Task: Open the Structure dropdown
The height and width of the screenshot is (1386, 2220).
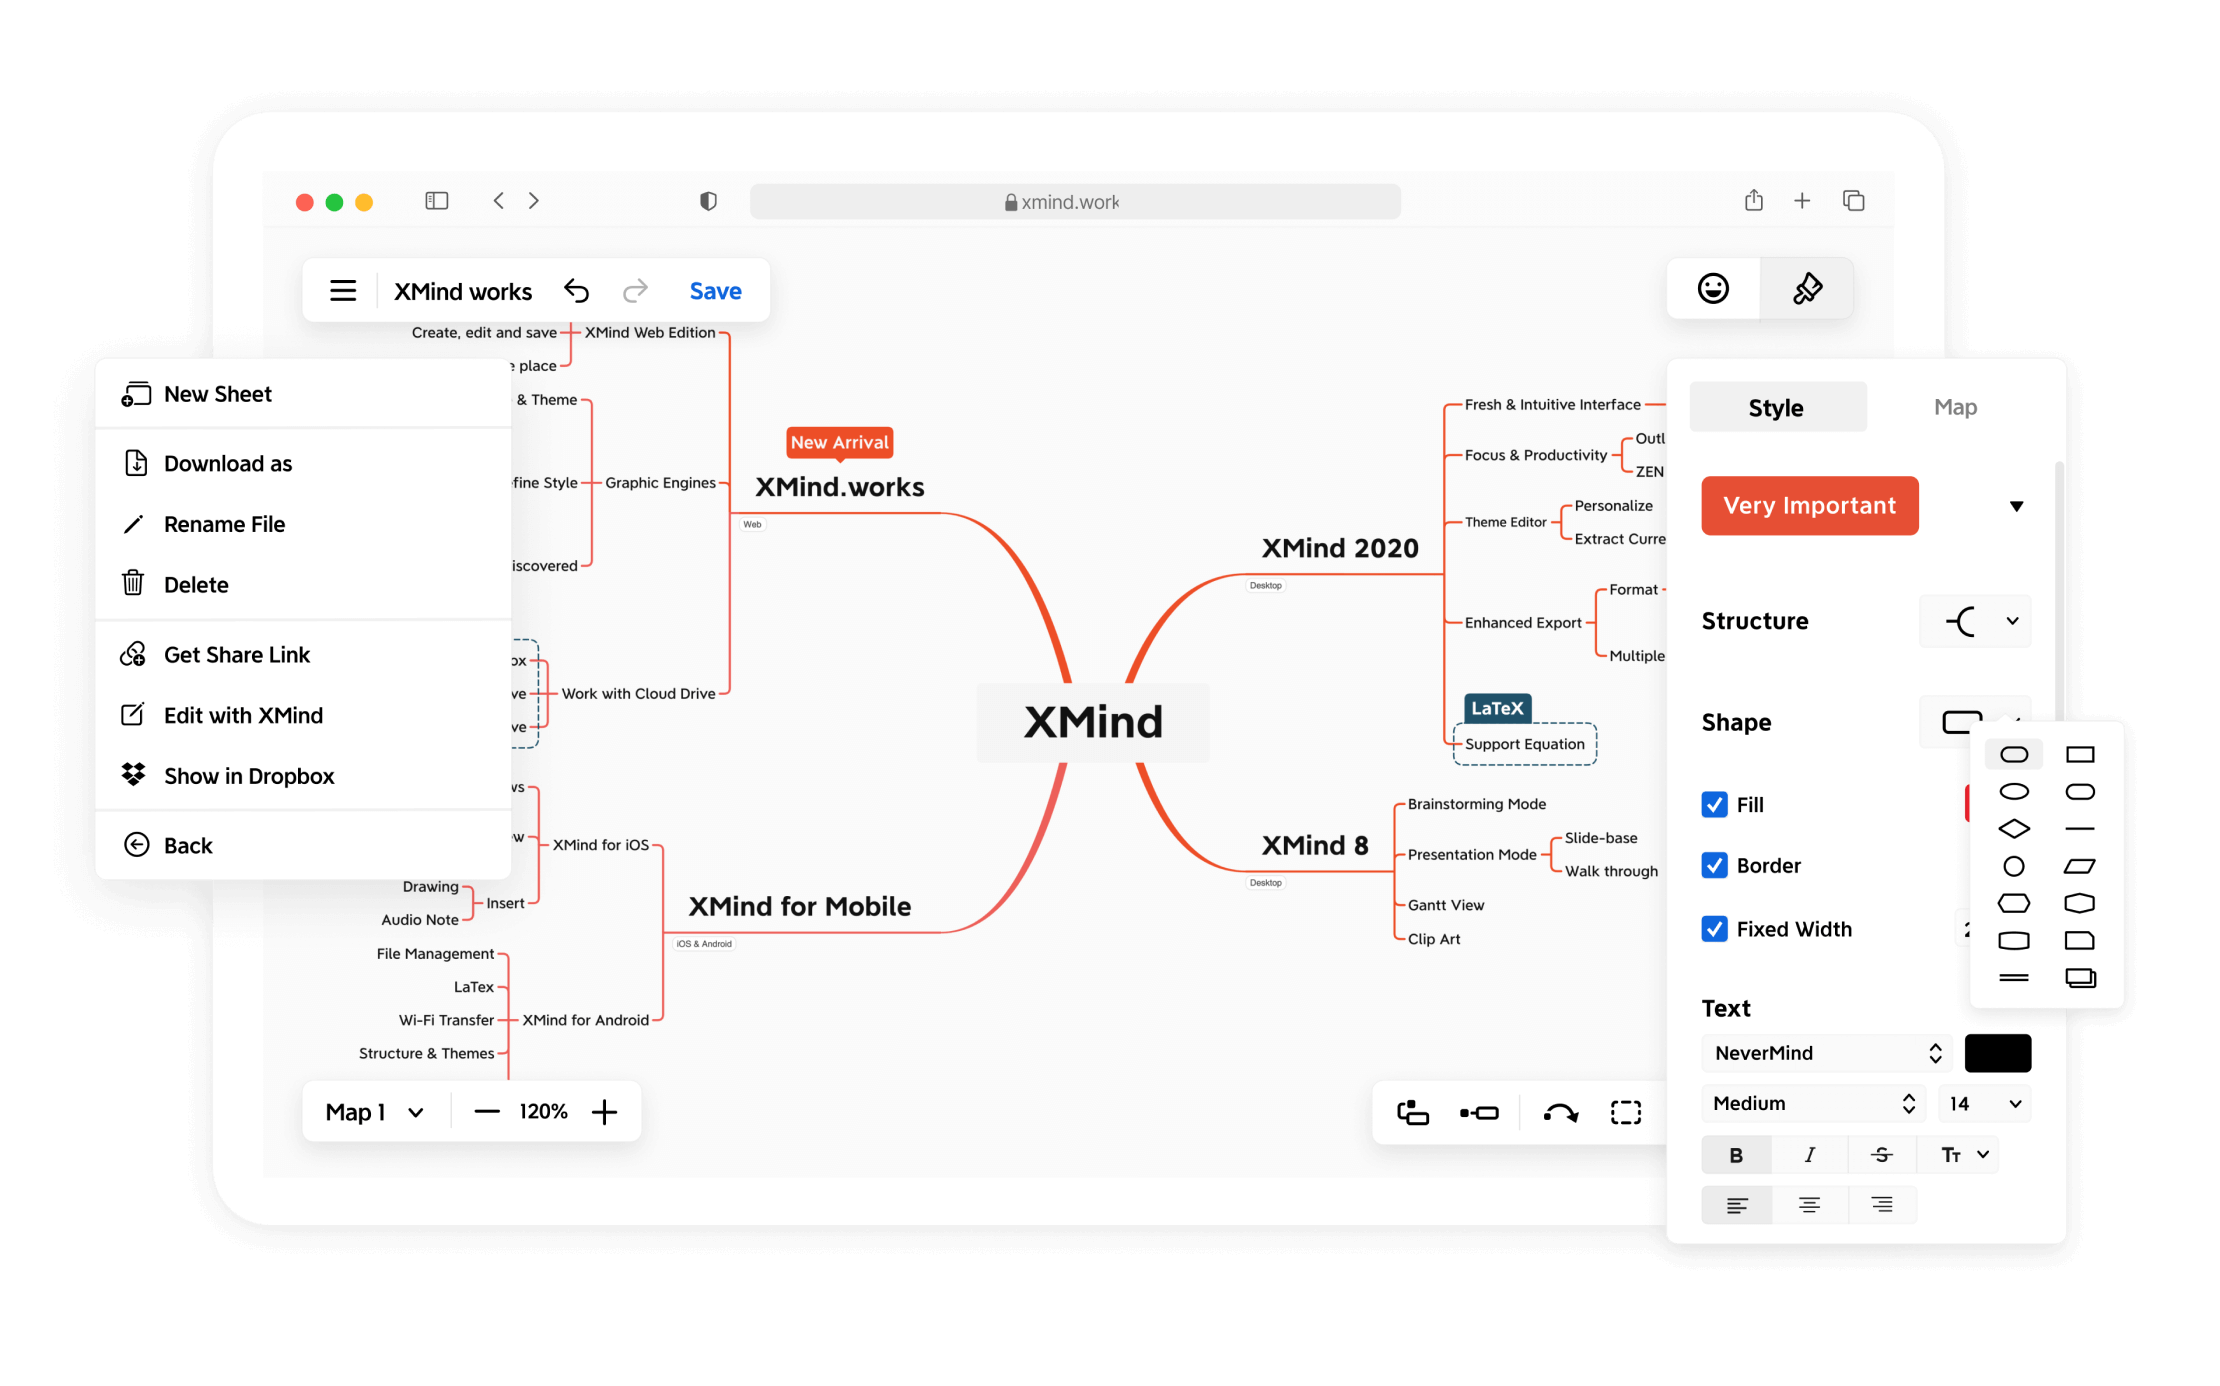Action: coord(1975,621)
